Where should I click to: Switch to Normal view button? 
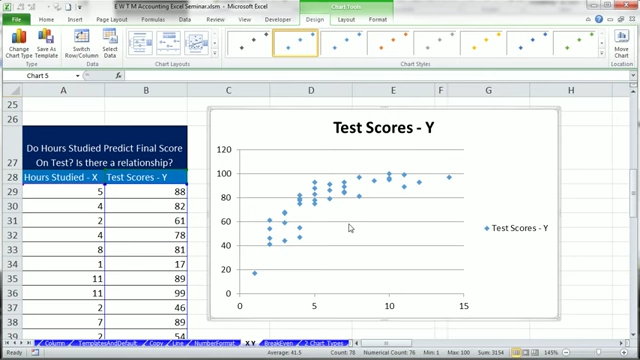[x=516, y=352]
